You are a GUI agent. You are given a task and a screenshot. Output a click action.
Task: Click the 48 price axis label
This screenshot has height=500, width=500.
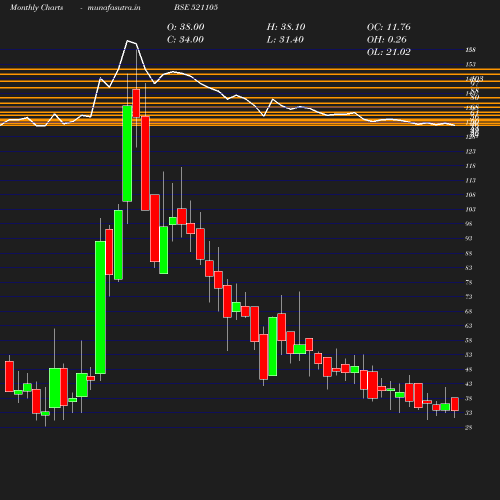click(469, 370)
